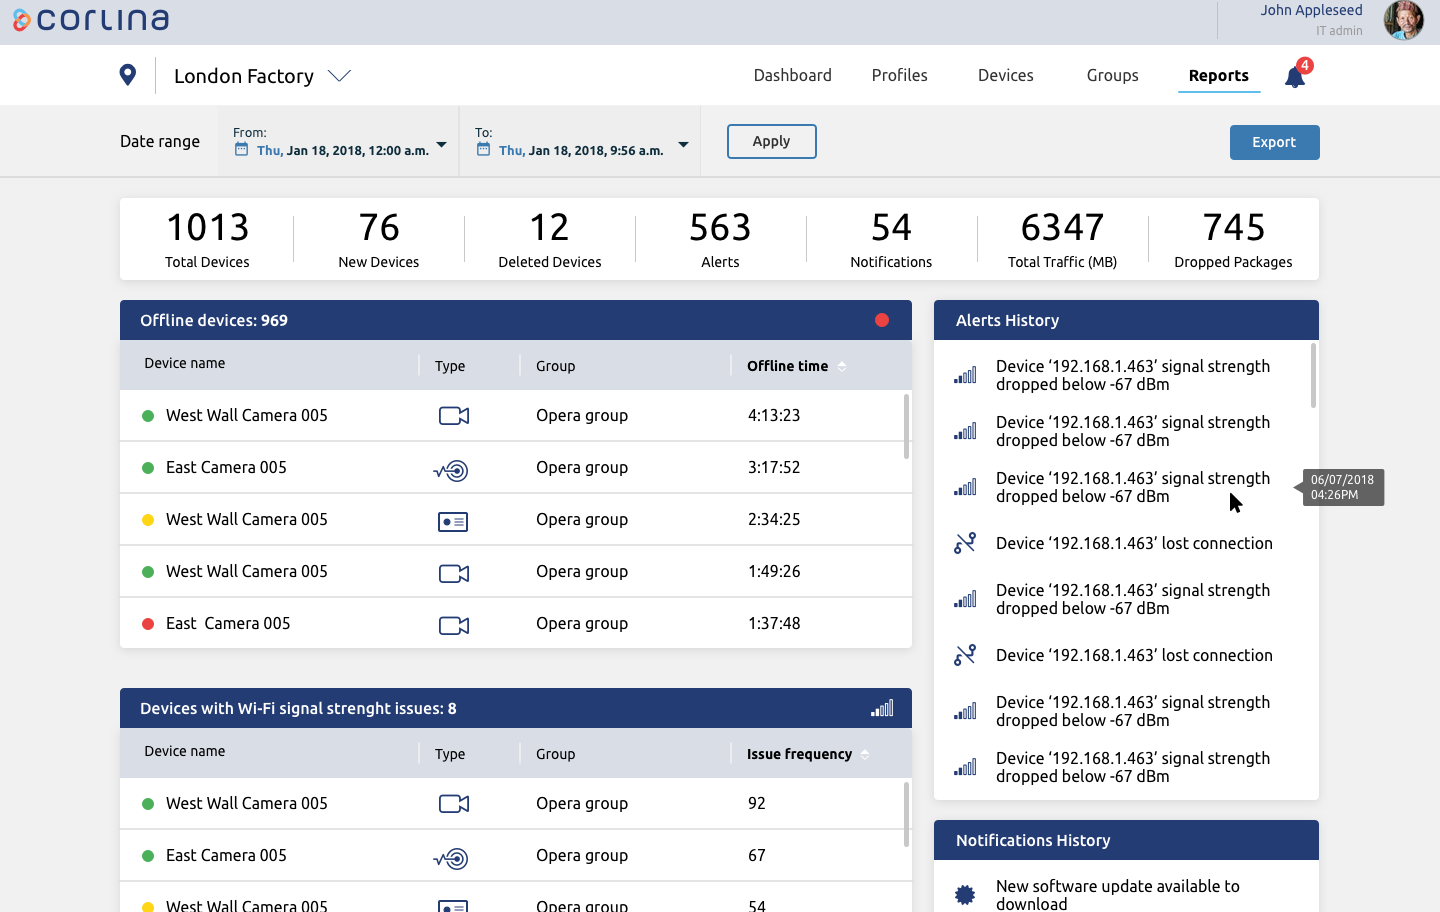Click the 745 Dropped Packages statistic
This screenshot has width=1440, height=912.
coord(1233,239)
